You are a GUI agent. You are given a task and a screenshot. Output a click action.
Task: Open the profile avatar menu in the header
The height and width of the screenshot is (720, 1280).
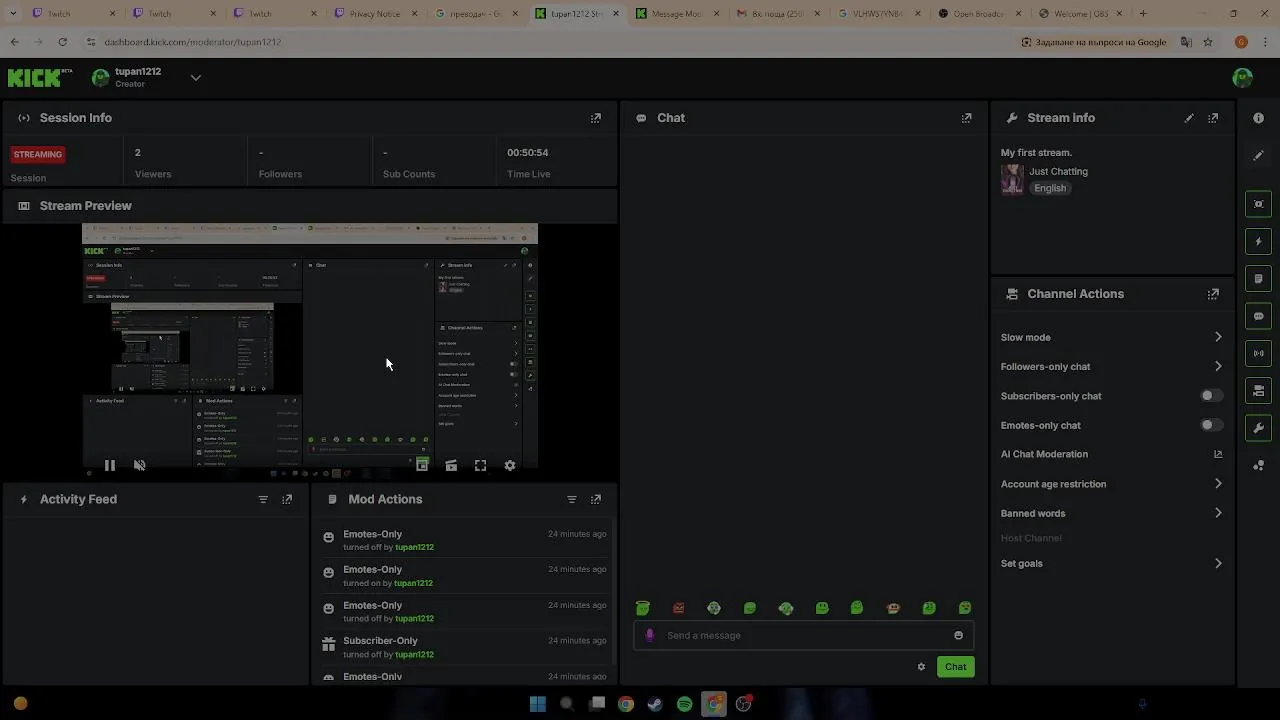click(1242, 78)
